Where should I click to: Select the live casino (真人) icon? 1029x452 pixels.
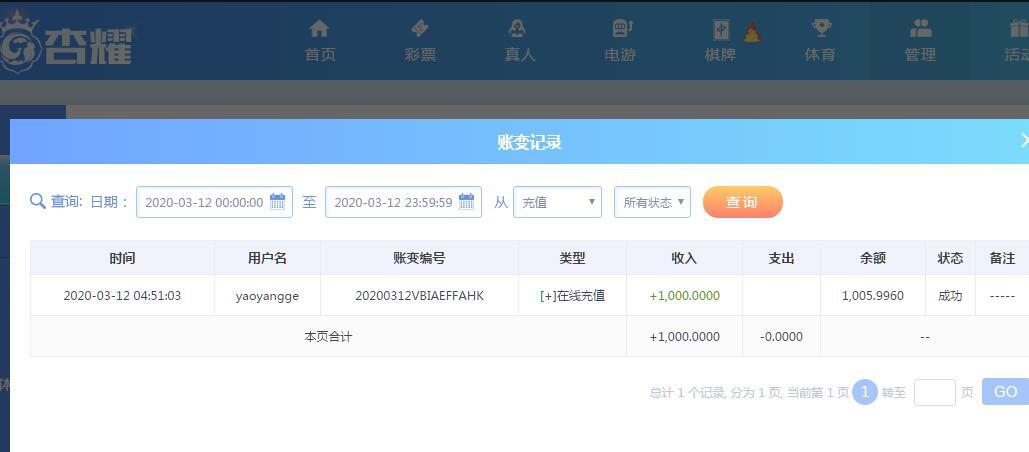point(518,29)
